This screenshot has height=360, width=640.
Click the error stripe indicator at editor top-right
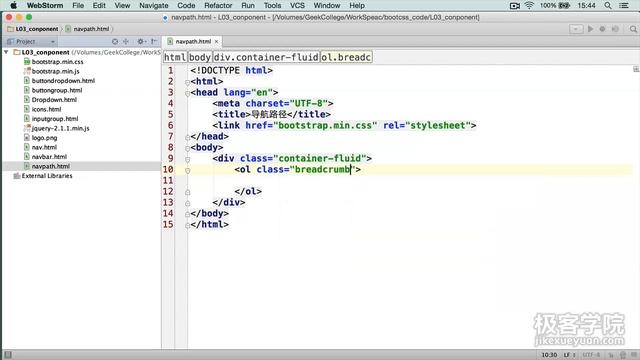636,69
